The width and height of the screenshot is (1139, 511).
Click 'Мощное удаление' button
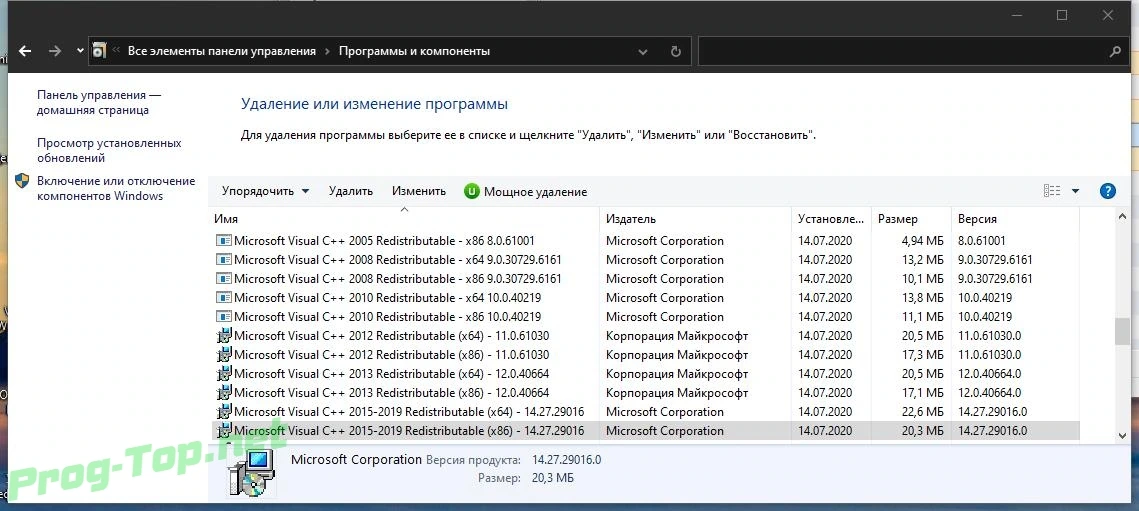pos(526,192)
